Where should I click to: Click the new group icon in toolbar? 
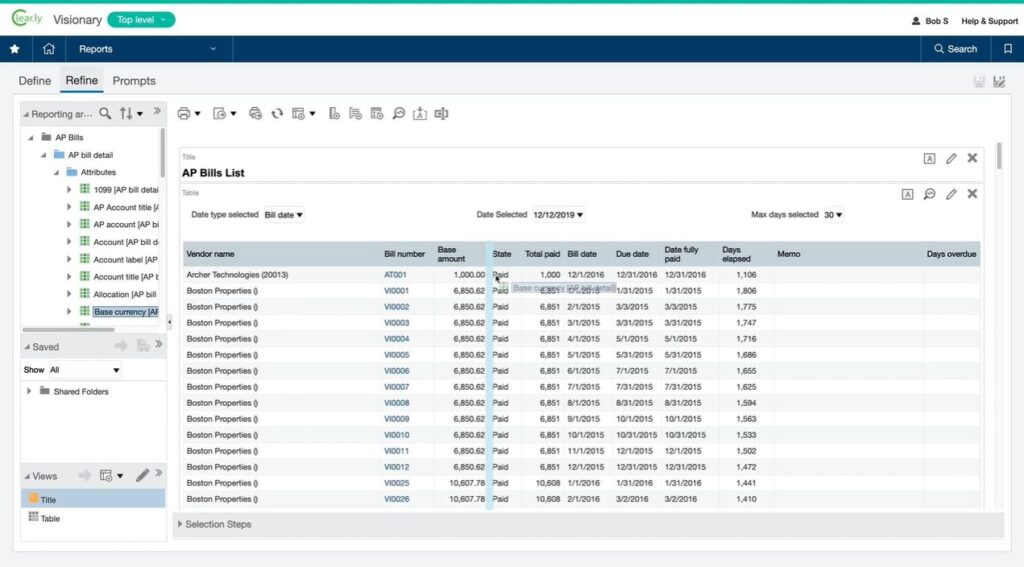[355, 114]
